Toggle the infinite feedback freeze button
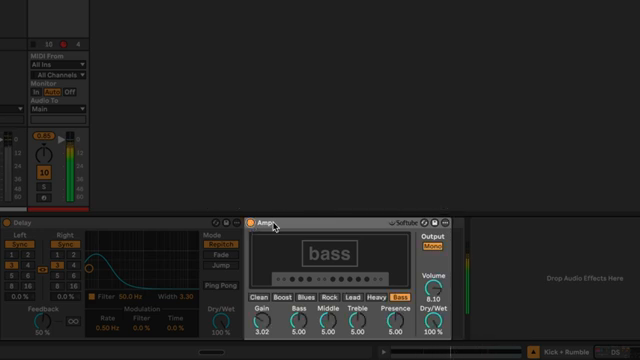This screenshot has height=360, width=640. pyautogui.click(x=73, y=322)
